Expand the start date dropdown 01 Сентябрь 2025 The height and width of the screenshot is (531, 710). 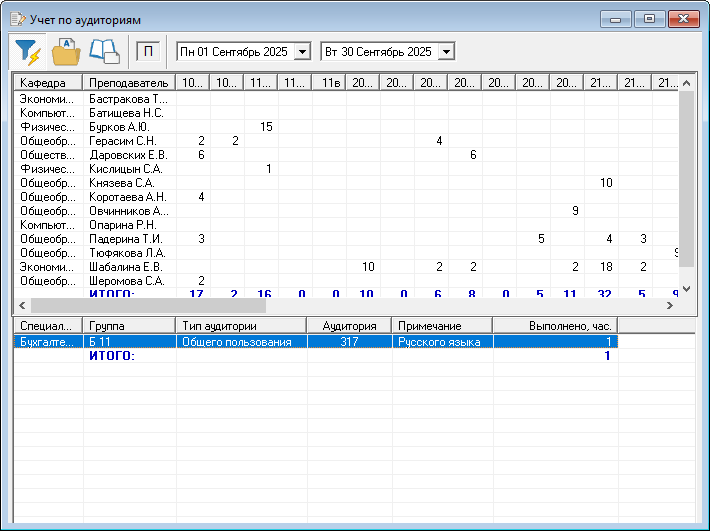click(x=303, y=51)
